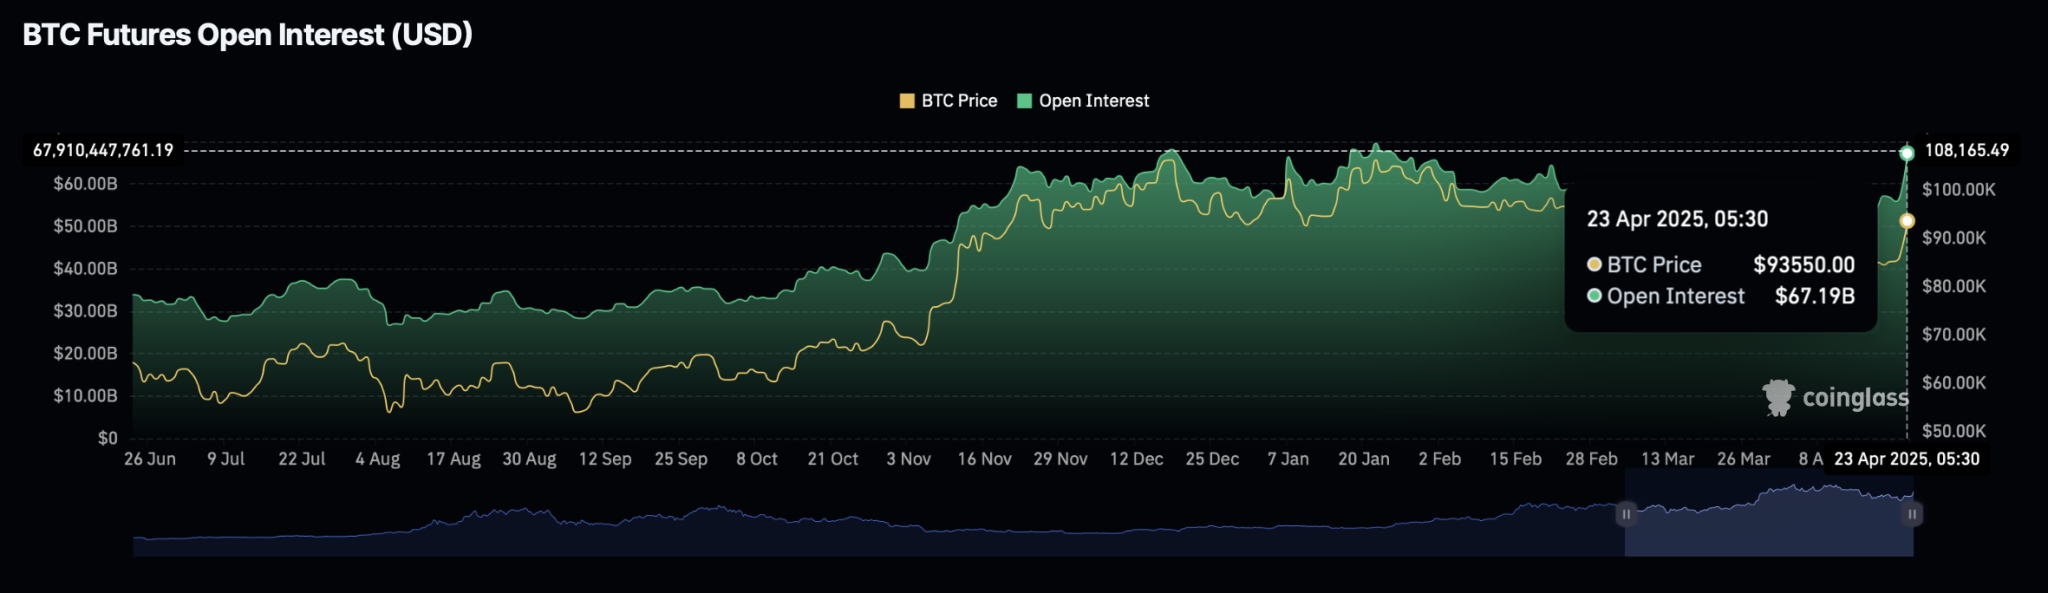Click the 26 Jun date label
2048x593 pixels.
(150, 459)
